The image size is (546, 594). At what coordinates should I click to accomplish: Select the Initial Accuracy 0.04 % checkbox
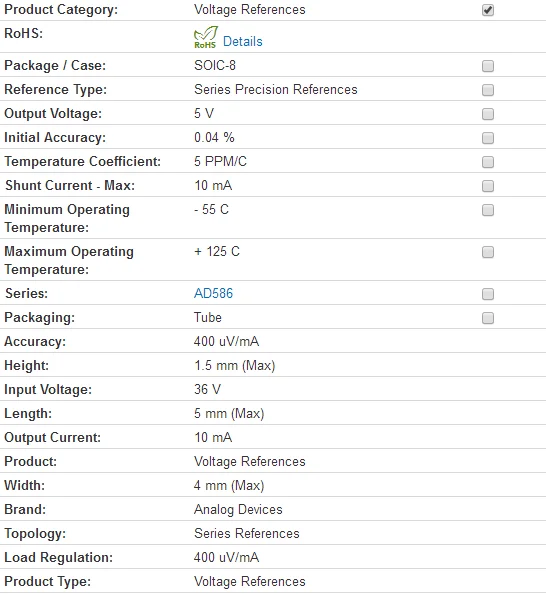[488, 138]
